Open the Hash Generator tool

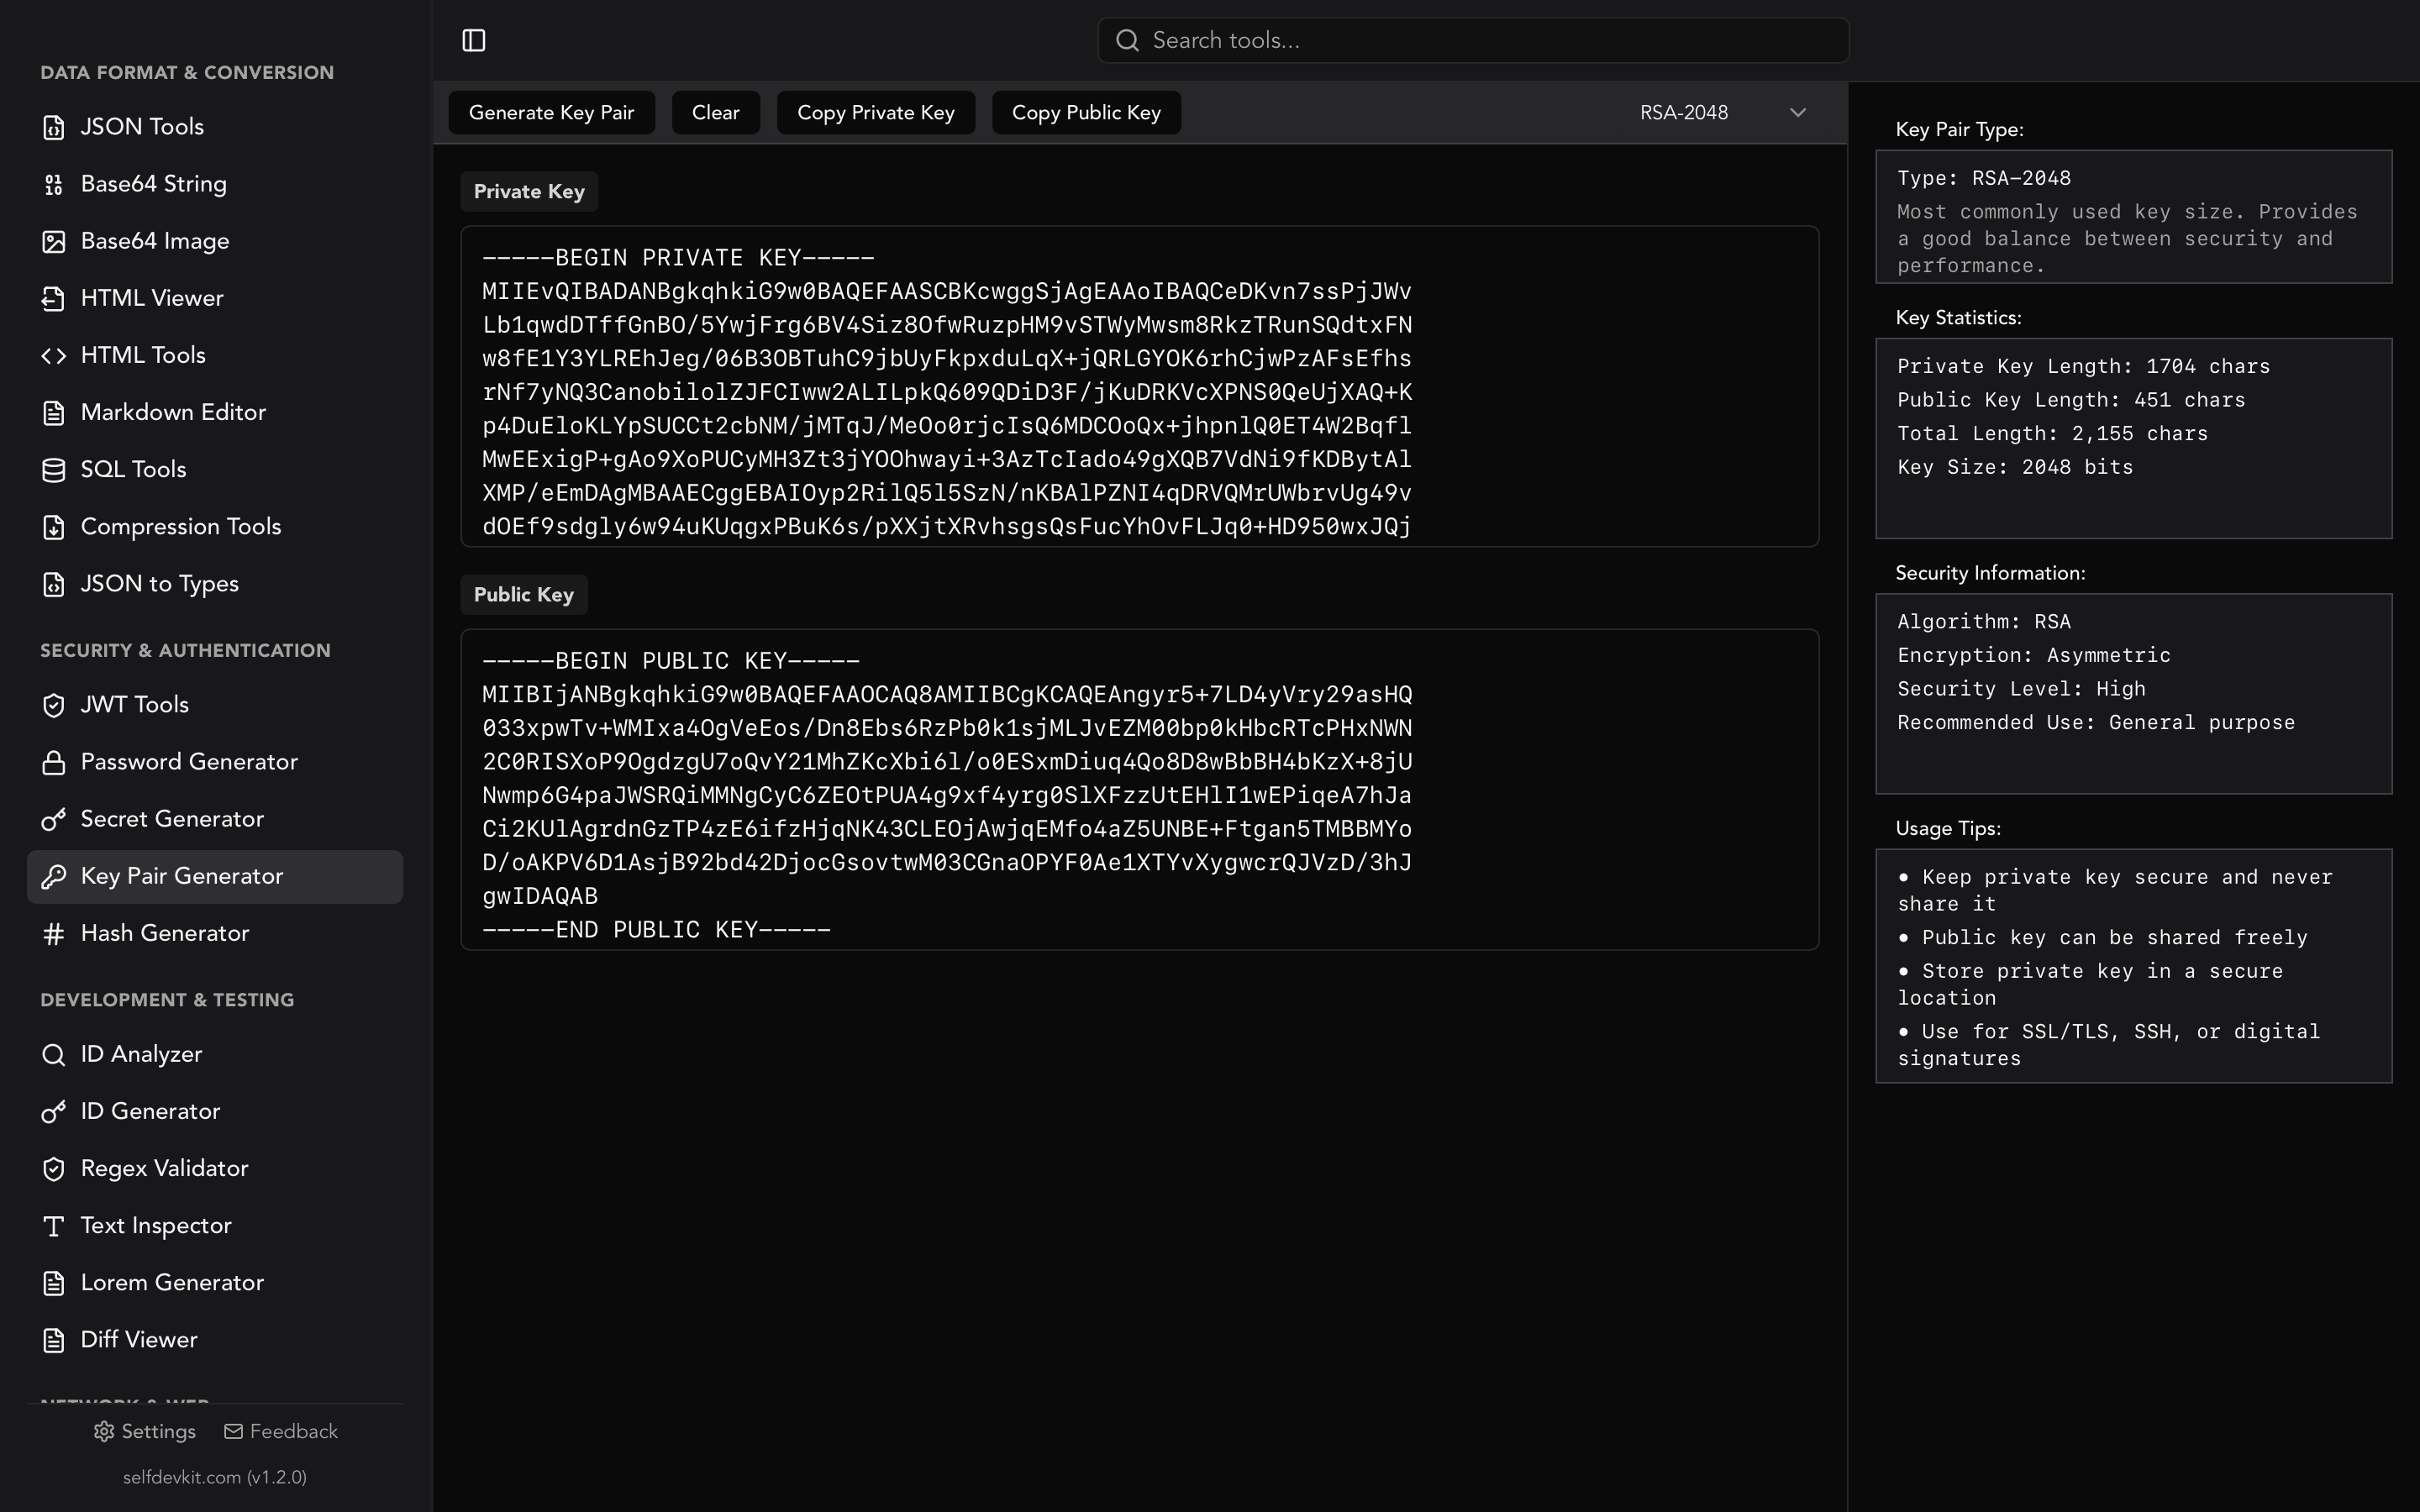215,933
